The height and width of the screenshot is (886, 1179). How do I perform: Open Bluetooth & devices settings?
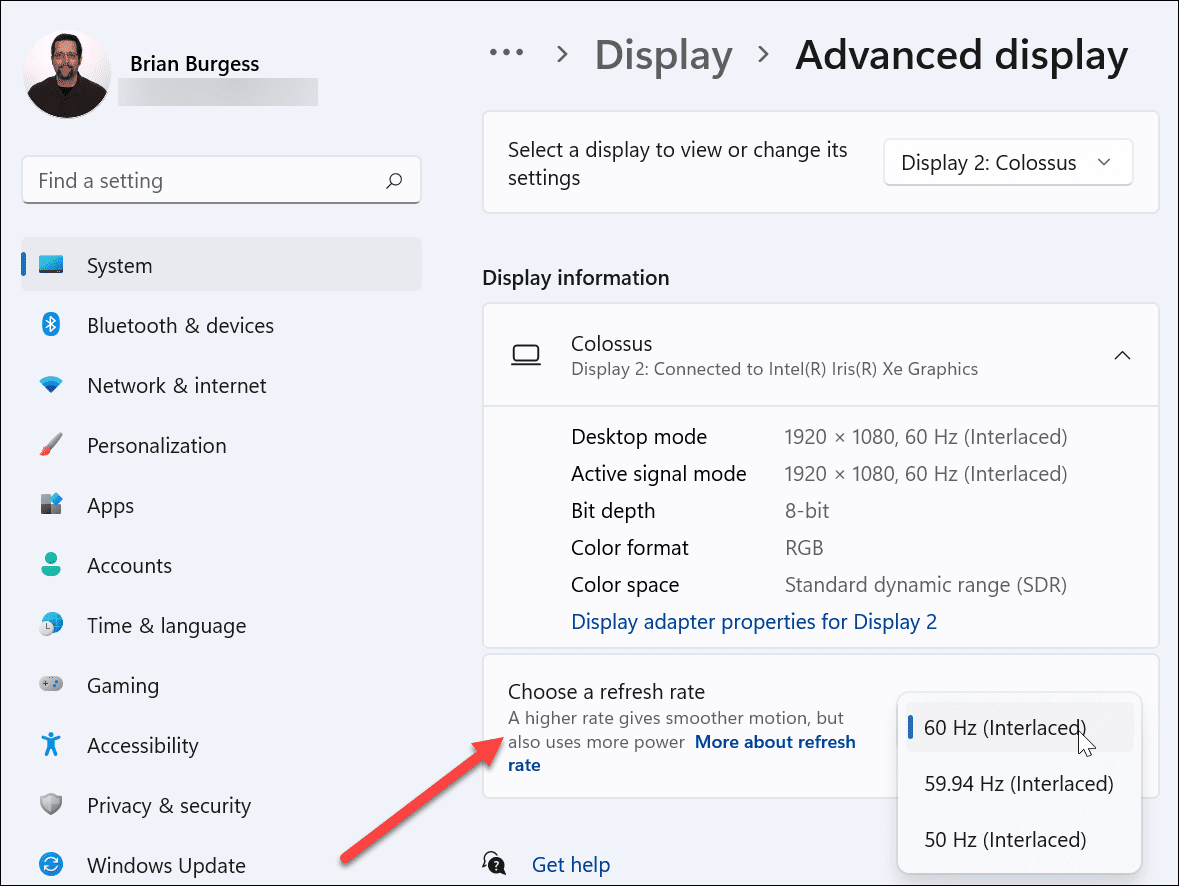click(221, 325)
